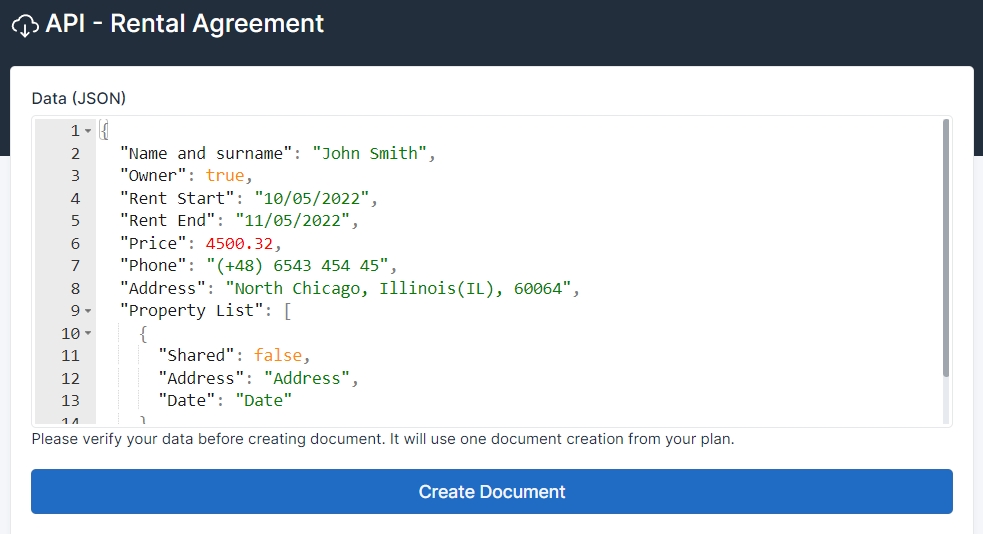Viewport: 983px width, 534px height.
Task: Click the opening bracket after "Property List"
Action: pyautogui.click(x=287, y=311)
